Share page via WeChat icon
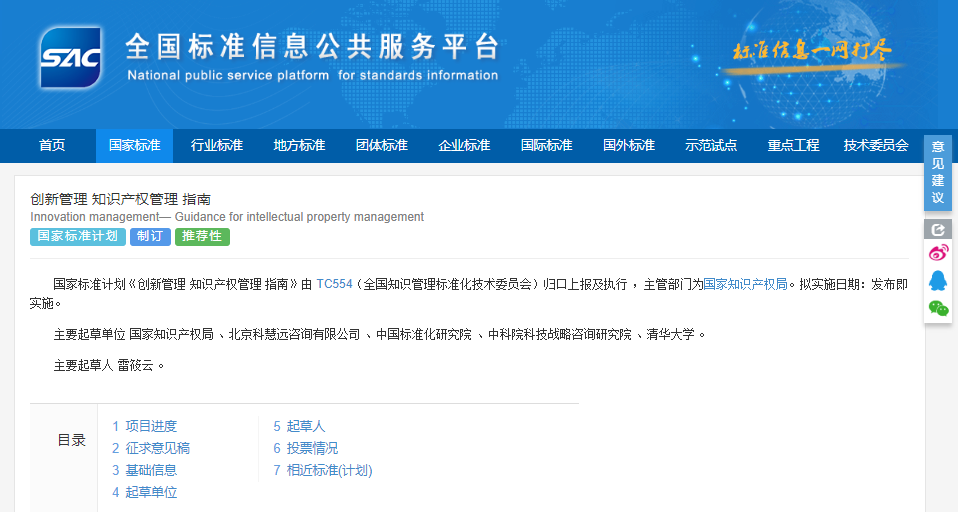Image resolution: width=958 pixels, height=512 pixels. [x=938, y=308]
